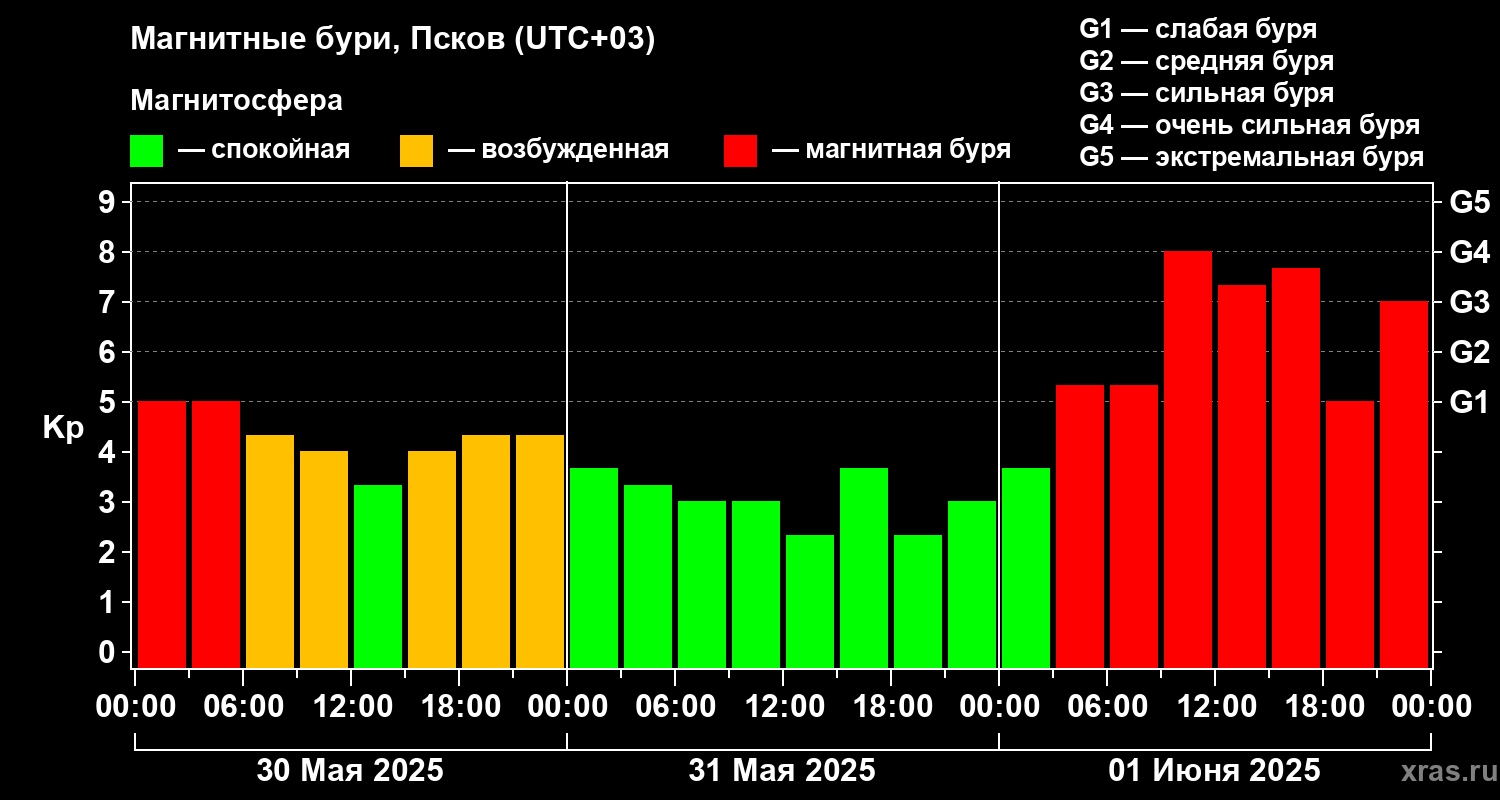Click the red 18:00–21:00 bar on 01 Июня
Image resolution: width=1500 pixels, height=800 pixels.
tap(1350, 534)
